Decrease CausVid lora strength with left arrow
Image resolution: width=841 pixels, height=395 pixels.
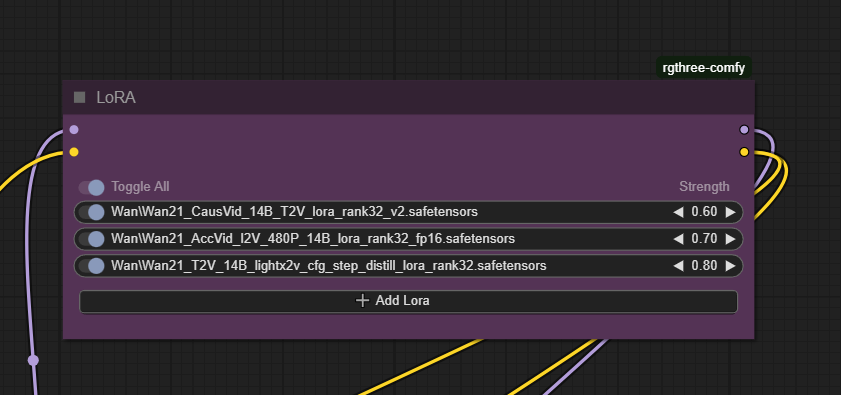click(678, 212)
